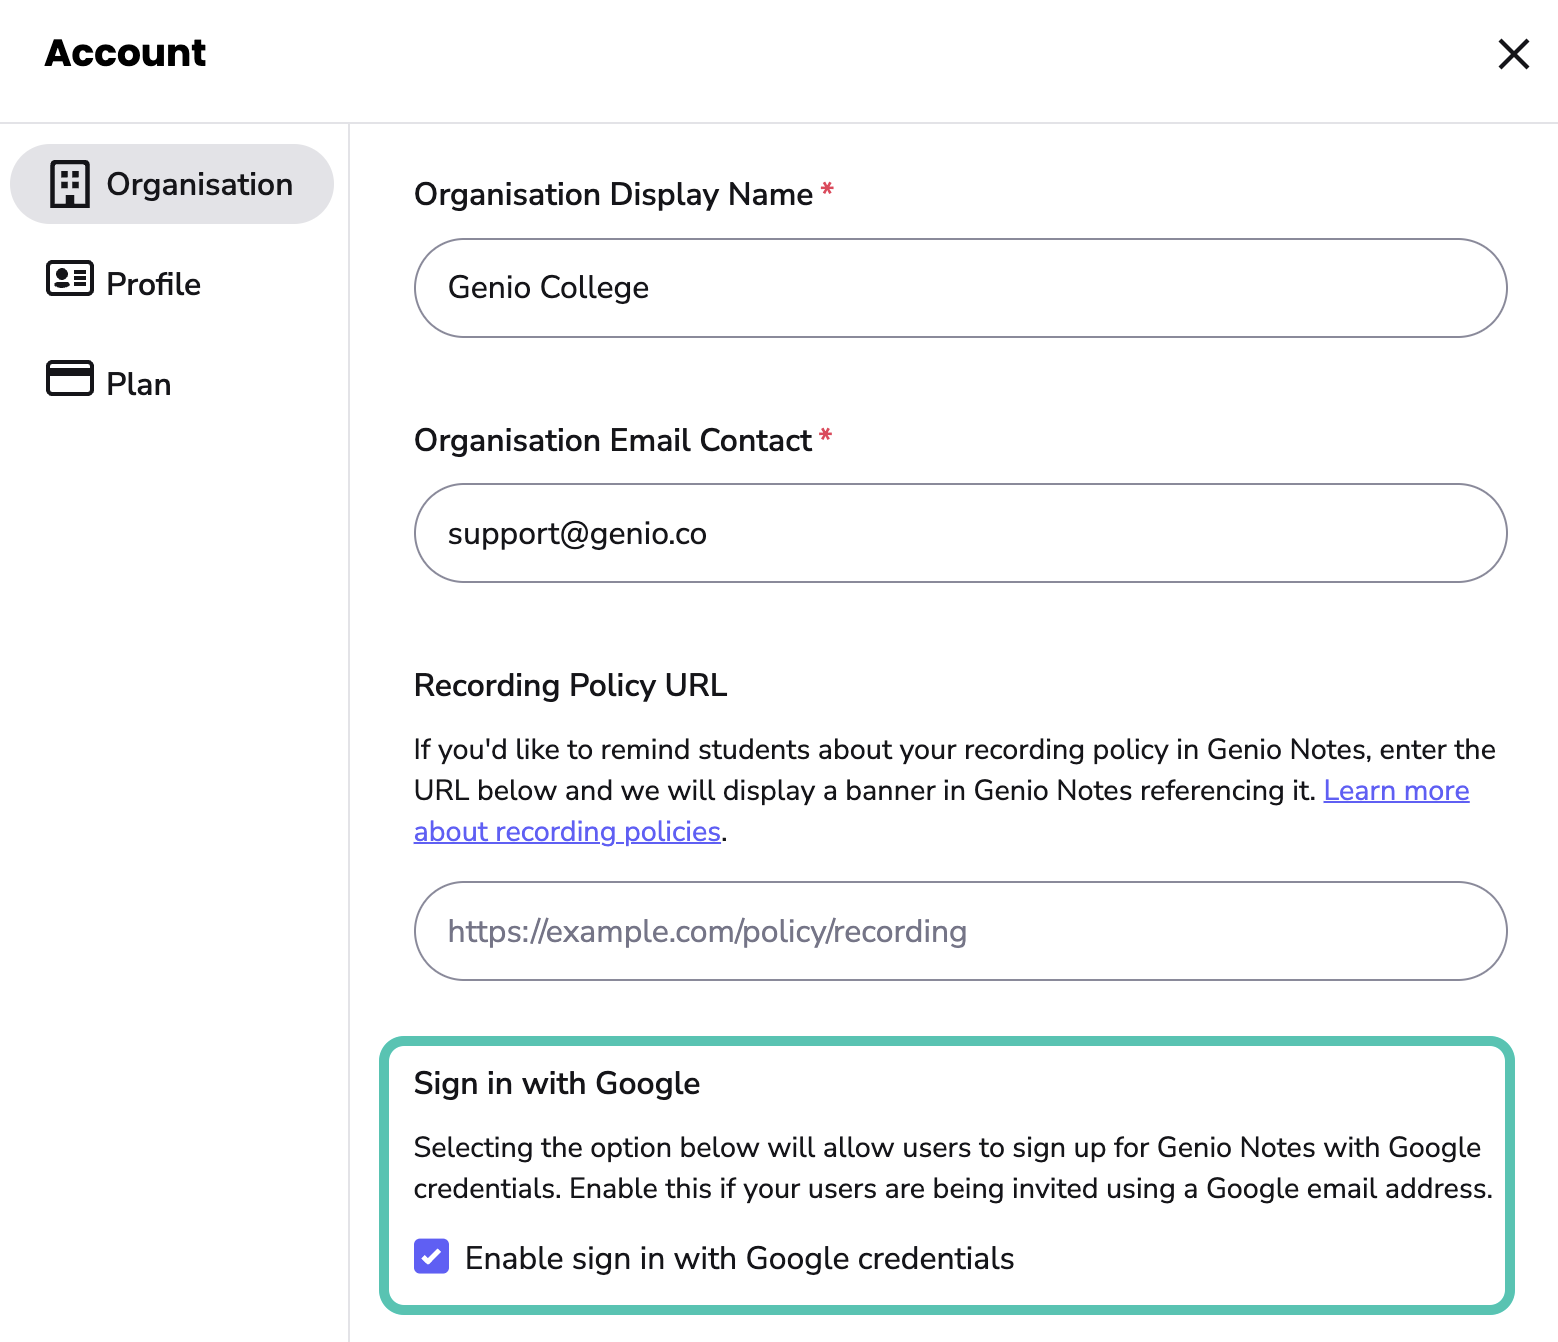Click the Plan credit card icon
The image size is (1558, 1342).
(x=70, y=378)
